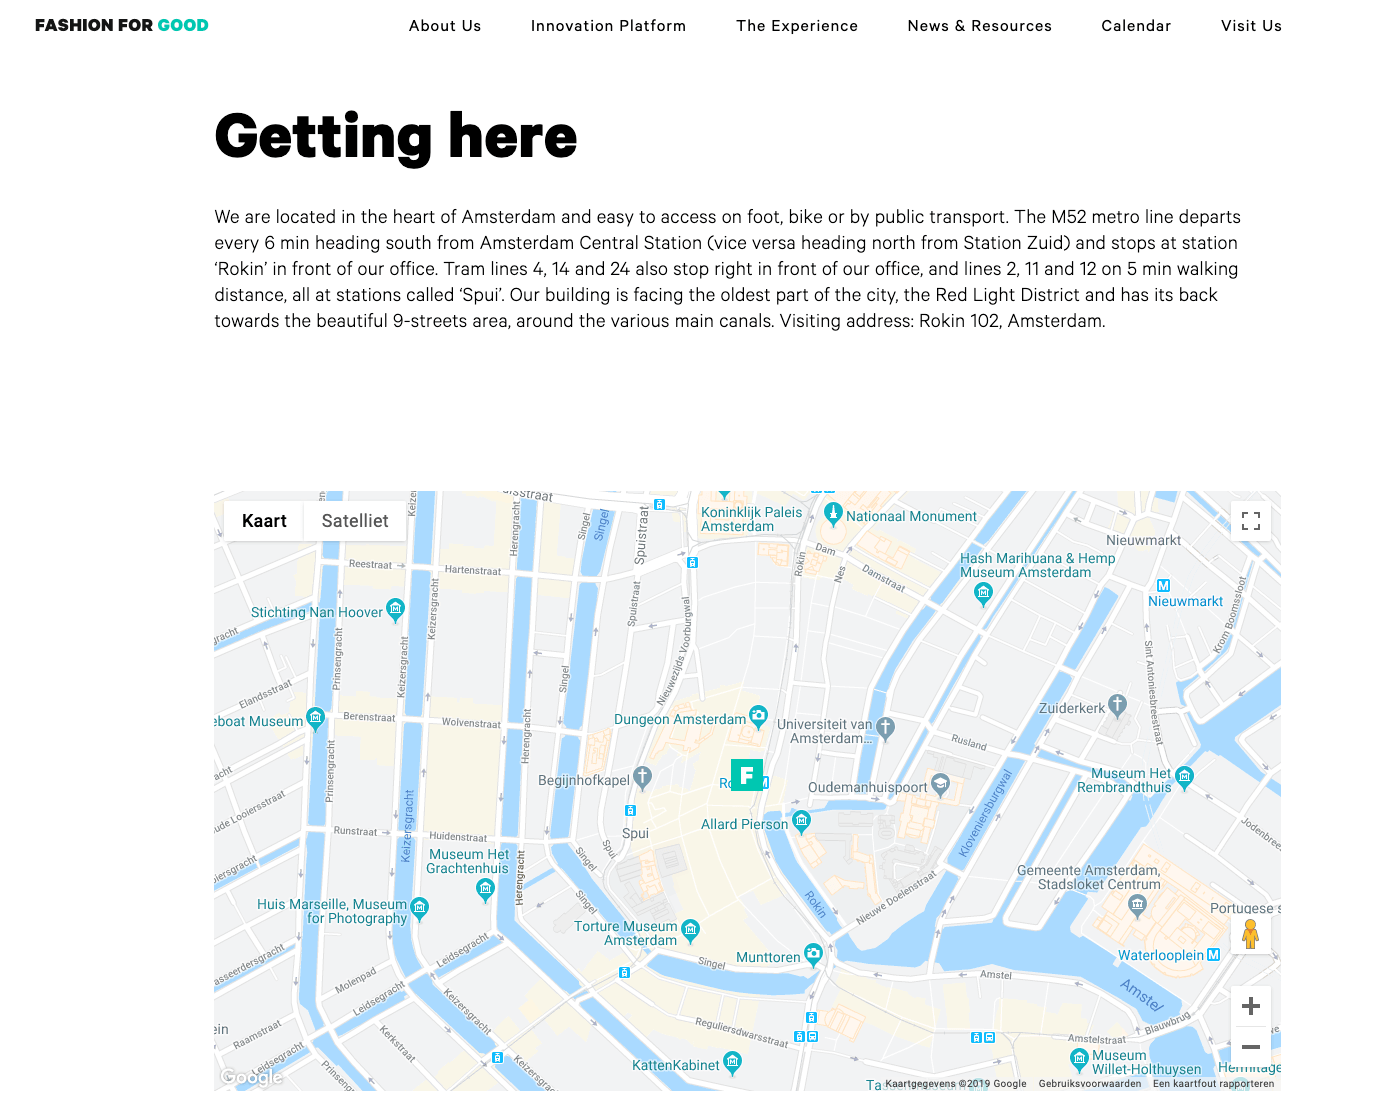Open the News & Resources menu

[x=979, y=26]
